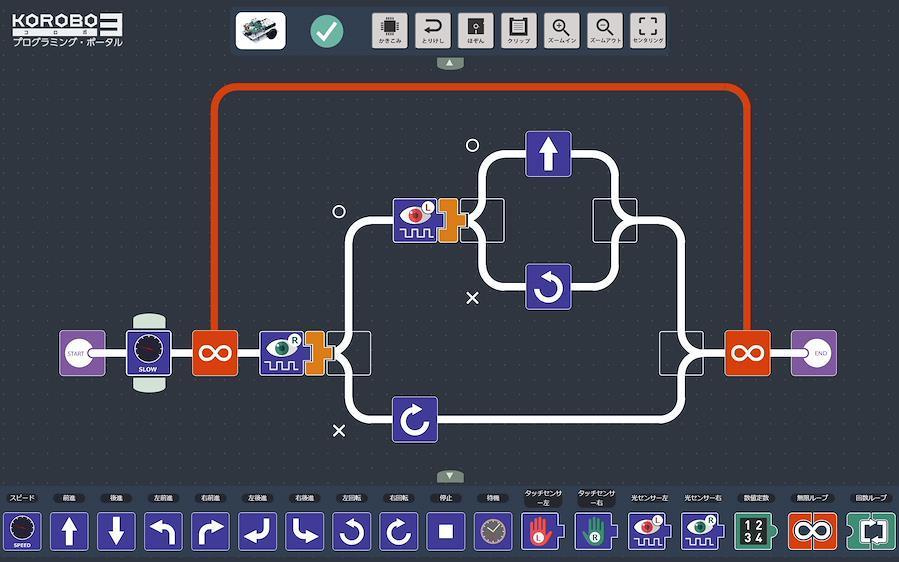Click the SLOW speed gauge block on the canvas
The width and height of the screenshot is (899, 562).
click(x=148, y=353)
